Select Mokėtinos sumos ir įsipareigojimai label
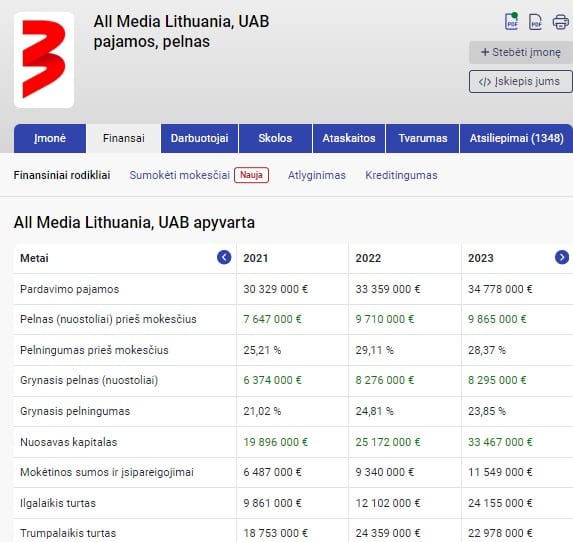This screenshot has height=542, width=573. [x=107, y=472]
